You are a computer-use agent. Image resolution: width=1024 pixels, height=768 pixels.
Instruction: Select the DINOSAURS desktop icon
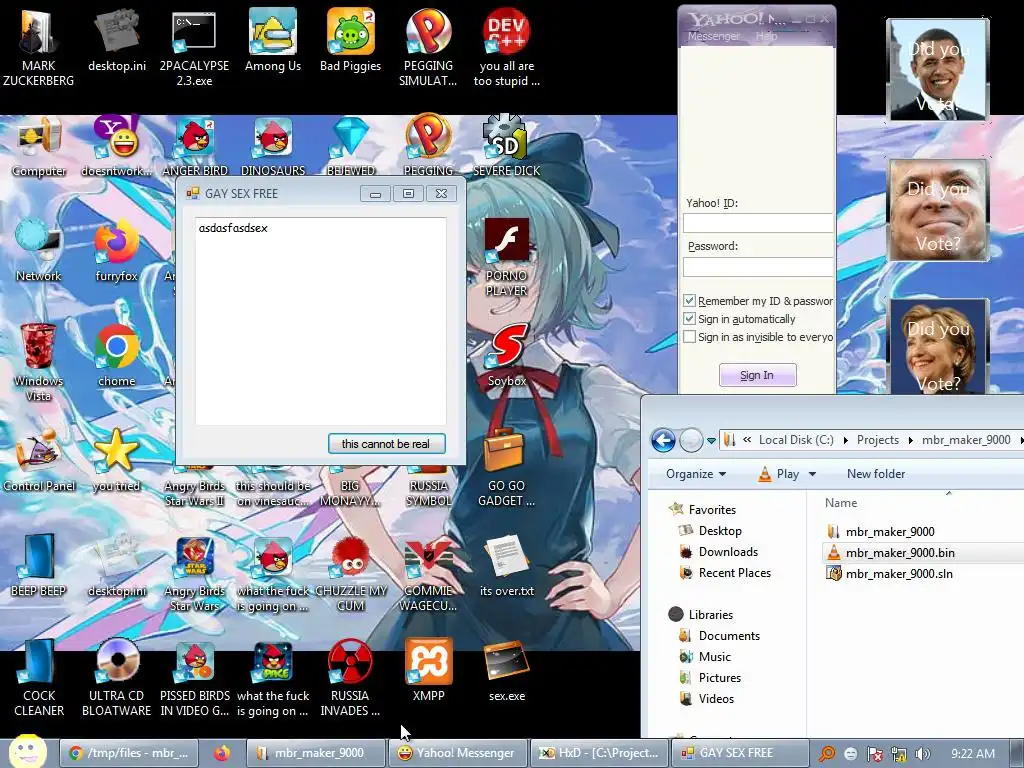pyautogui.click(x=273, y=146)
